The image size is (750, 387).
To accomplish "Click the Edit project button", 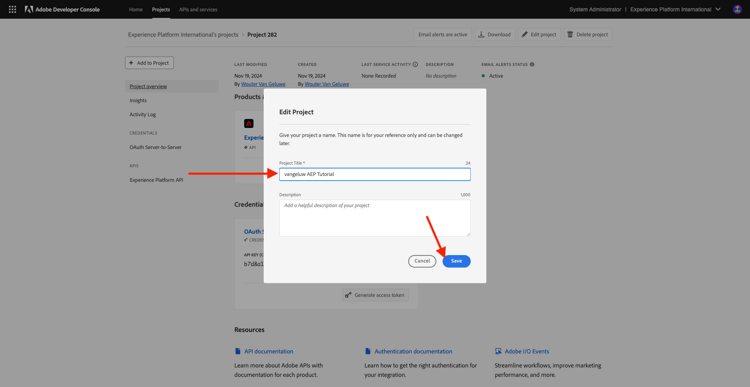I will (x=539, y=34).
